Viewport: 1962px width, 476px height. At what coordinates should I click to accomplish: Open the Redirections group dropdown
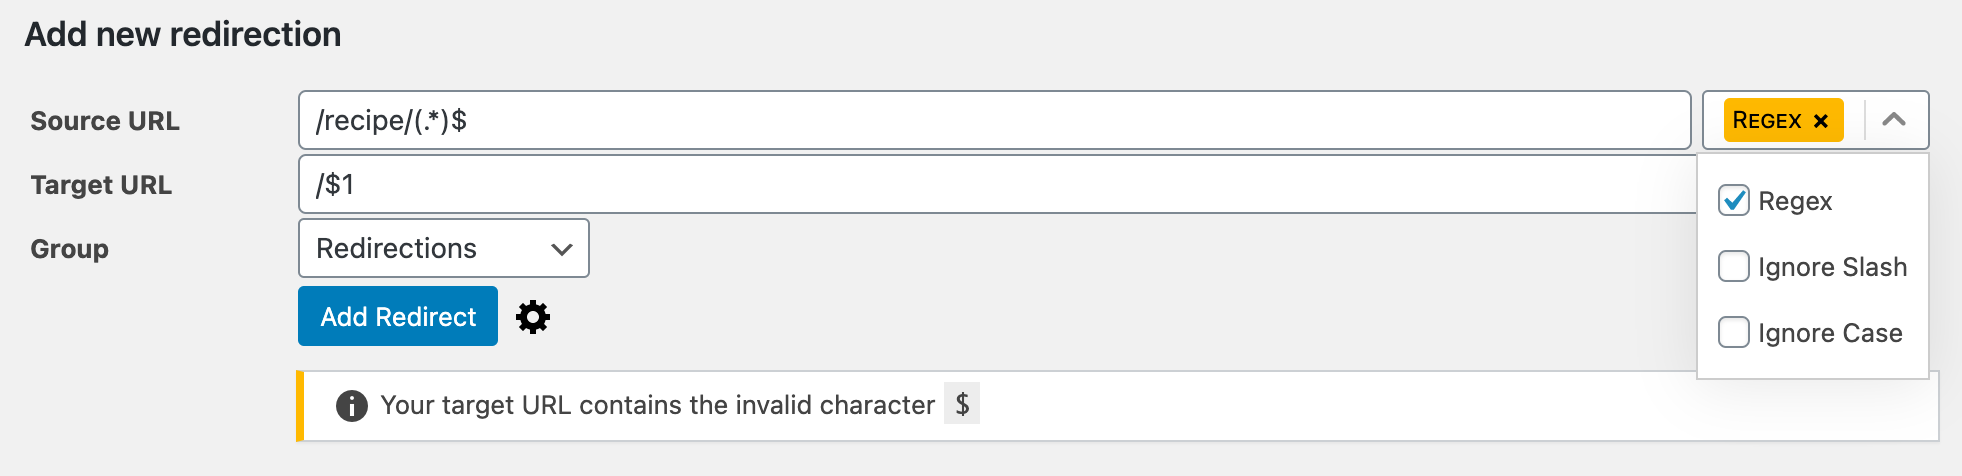[x=444, y=248]
